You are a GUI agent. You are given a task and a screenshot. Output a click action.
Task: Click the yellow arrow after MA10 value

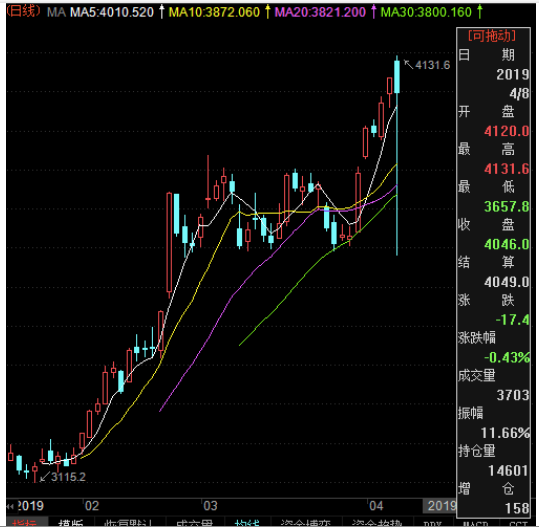(x=267, y=12)
